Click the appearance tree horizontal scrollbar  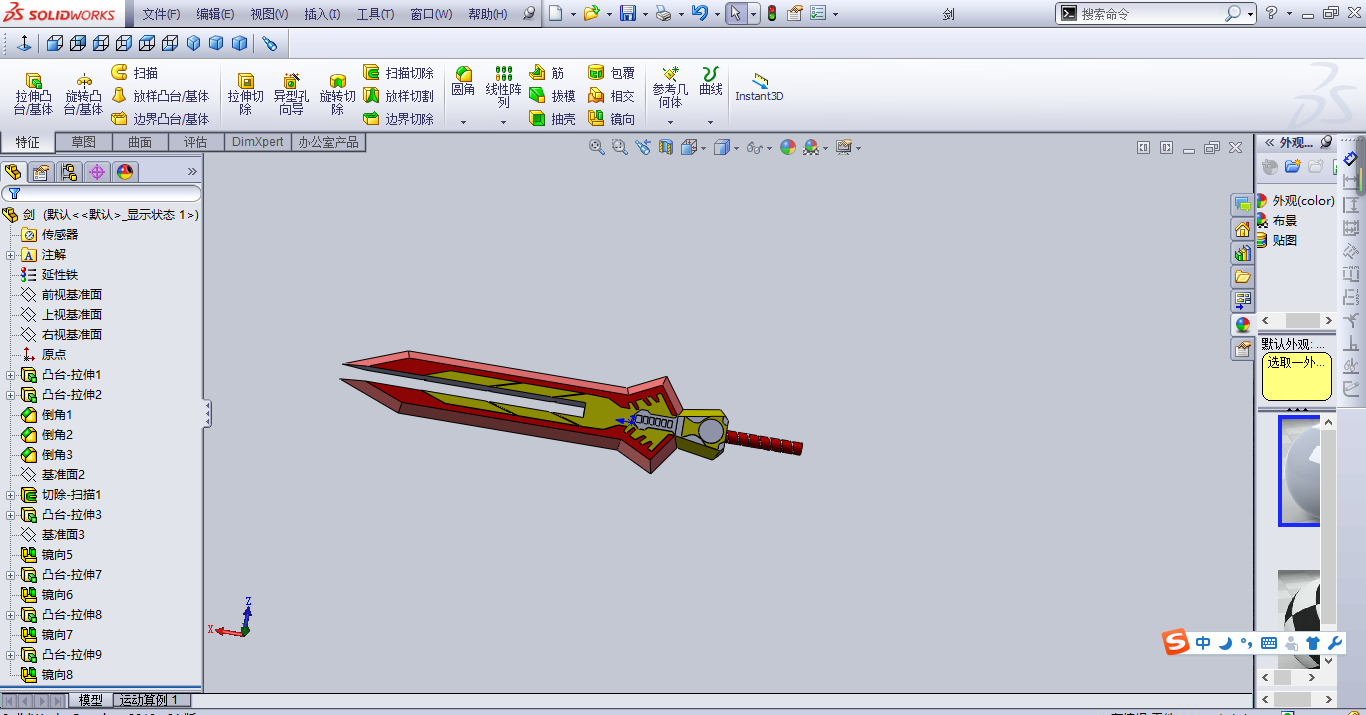pos(1297,321)
